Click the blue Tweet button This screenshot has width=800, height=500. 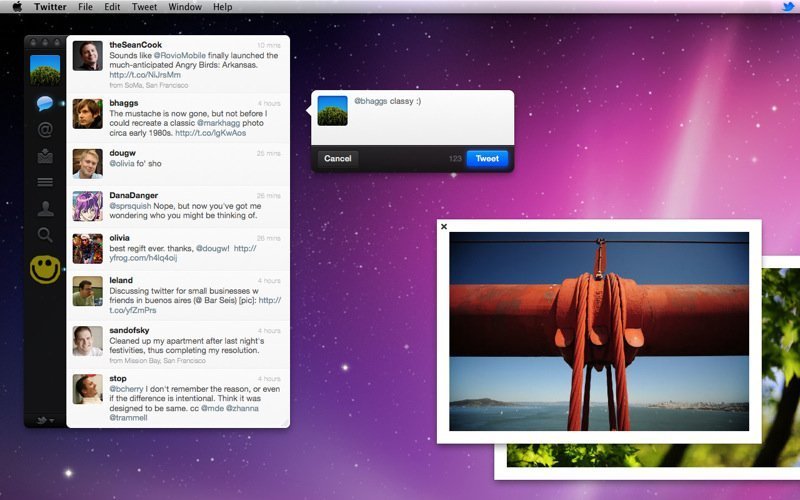[487, 159]
